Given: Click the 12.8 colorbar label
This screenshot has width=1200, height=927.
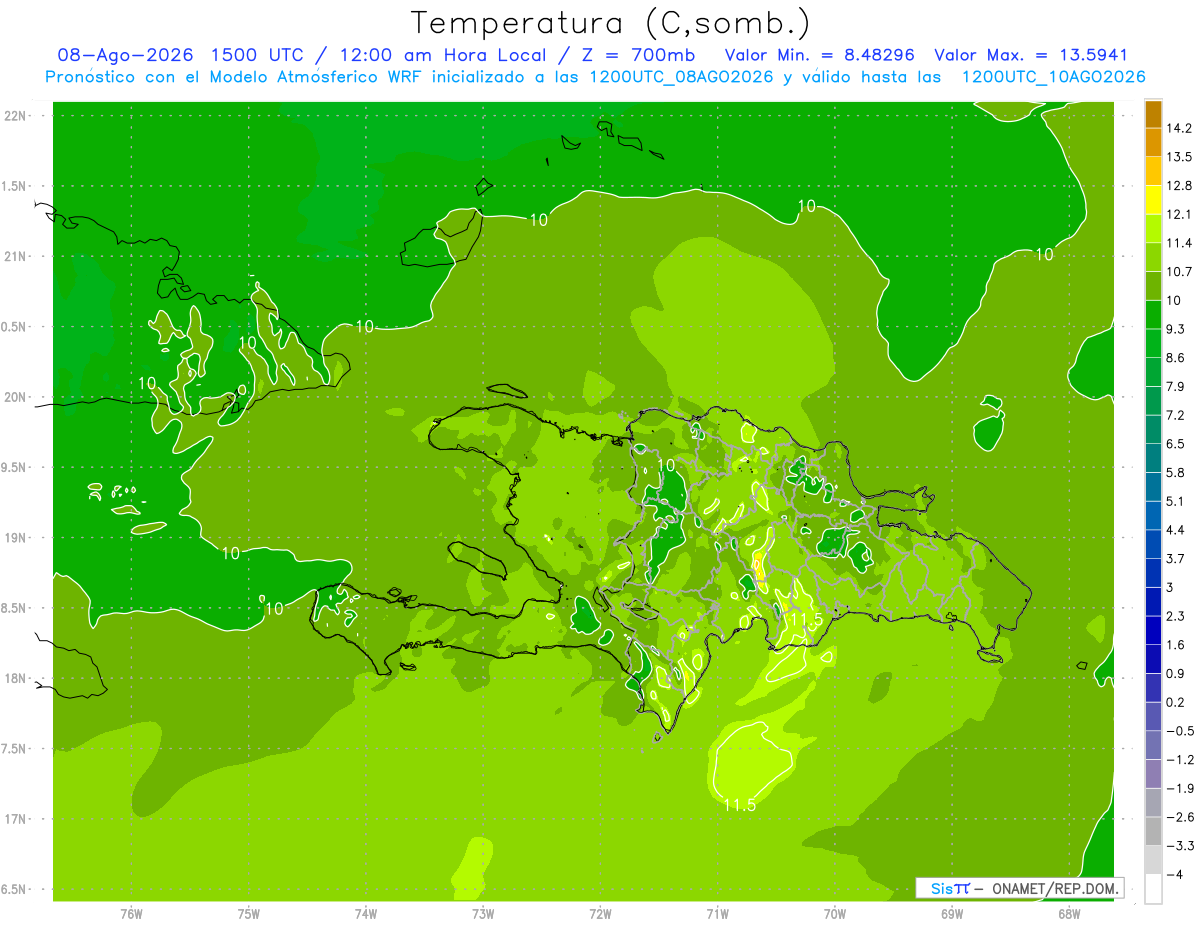Looking at the screenshot, I should (1178, 185).
